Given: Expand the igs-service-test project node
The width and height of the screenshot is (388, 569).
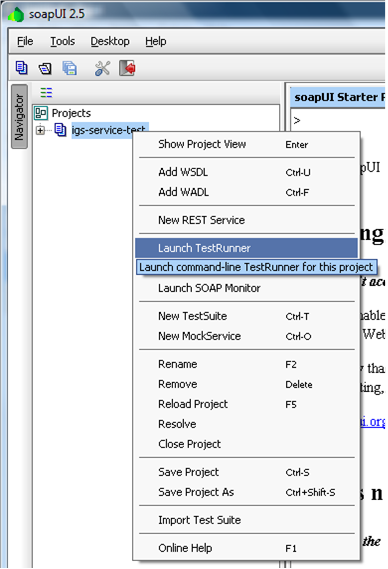Looking at the screenshot, I should pos(40,130).
